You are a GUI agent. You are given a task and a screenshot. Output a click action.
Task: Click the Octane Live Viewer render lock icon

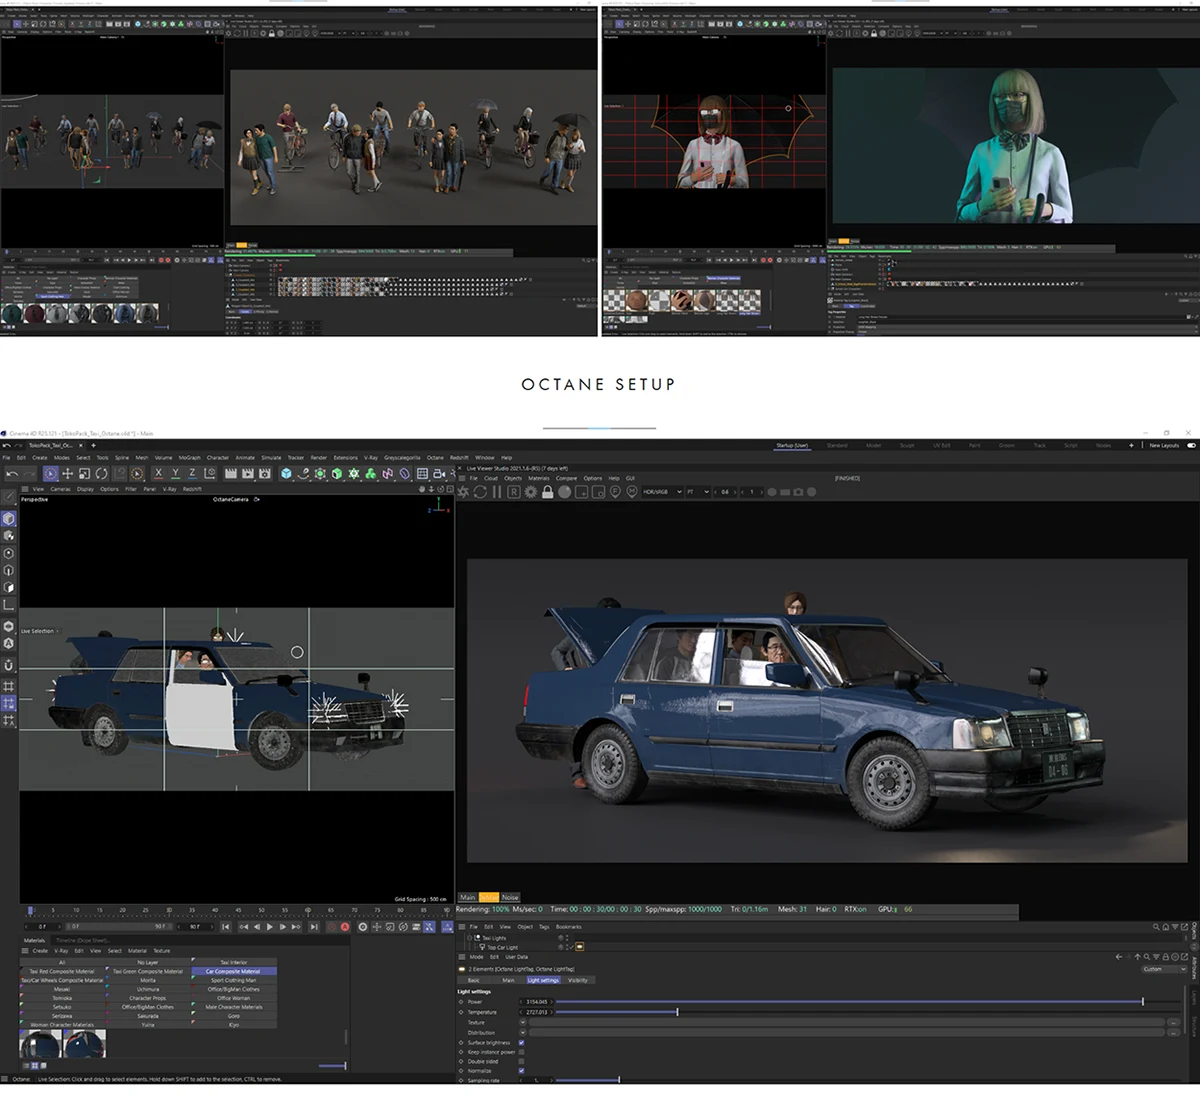point(547,492)
